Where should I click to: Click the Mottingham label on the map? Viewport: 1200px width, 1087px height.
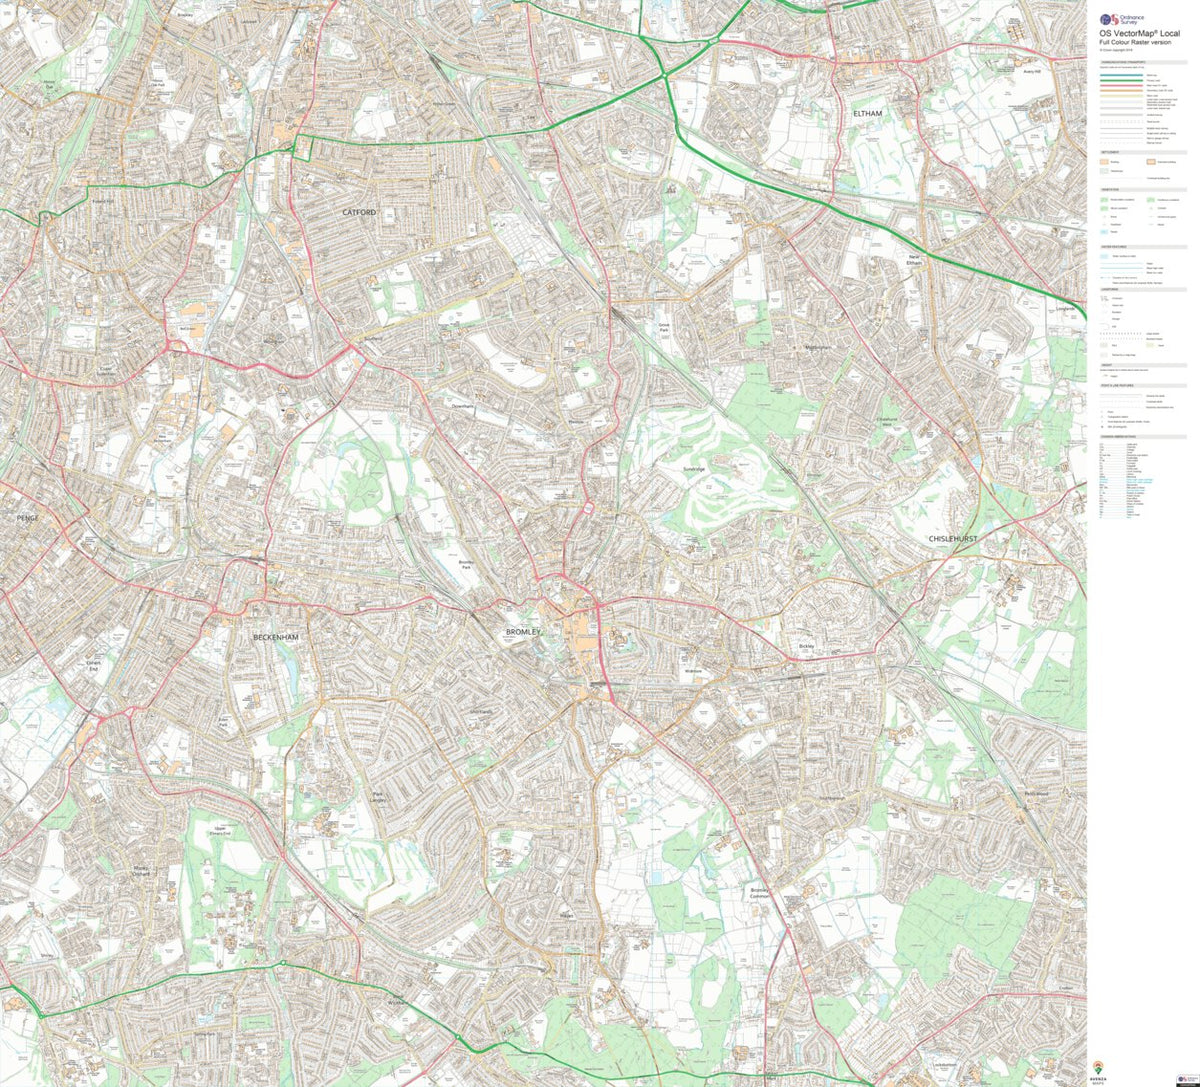(818, 348)
